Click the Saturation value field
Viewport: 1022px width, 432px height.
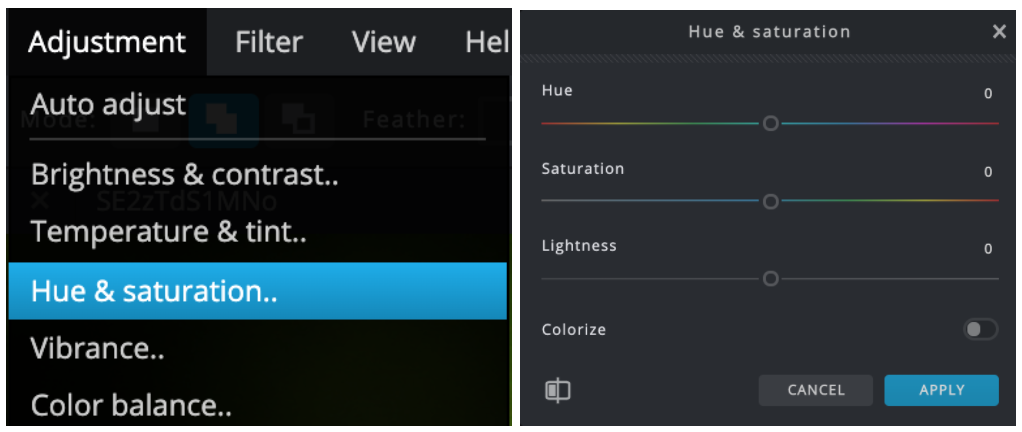(988, 172)
